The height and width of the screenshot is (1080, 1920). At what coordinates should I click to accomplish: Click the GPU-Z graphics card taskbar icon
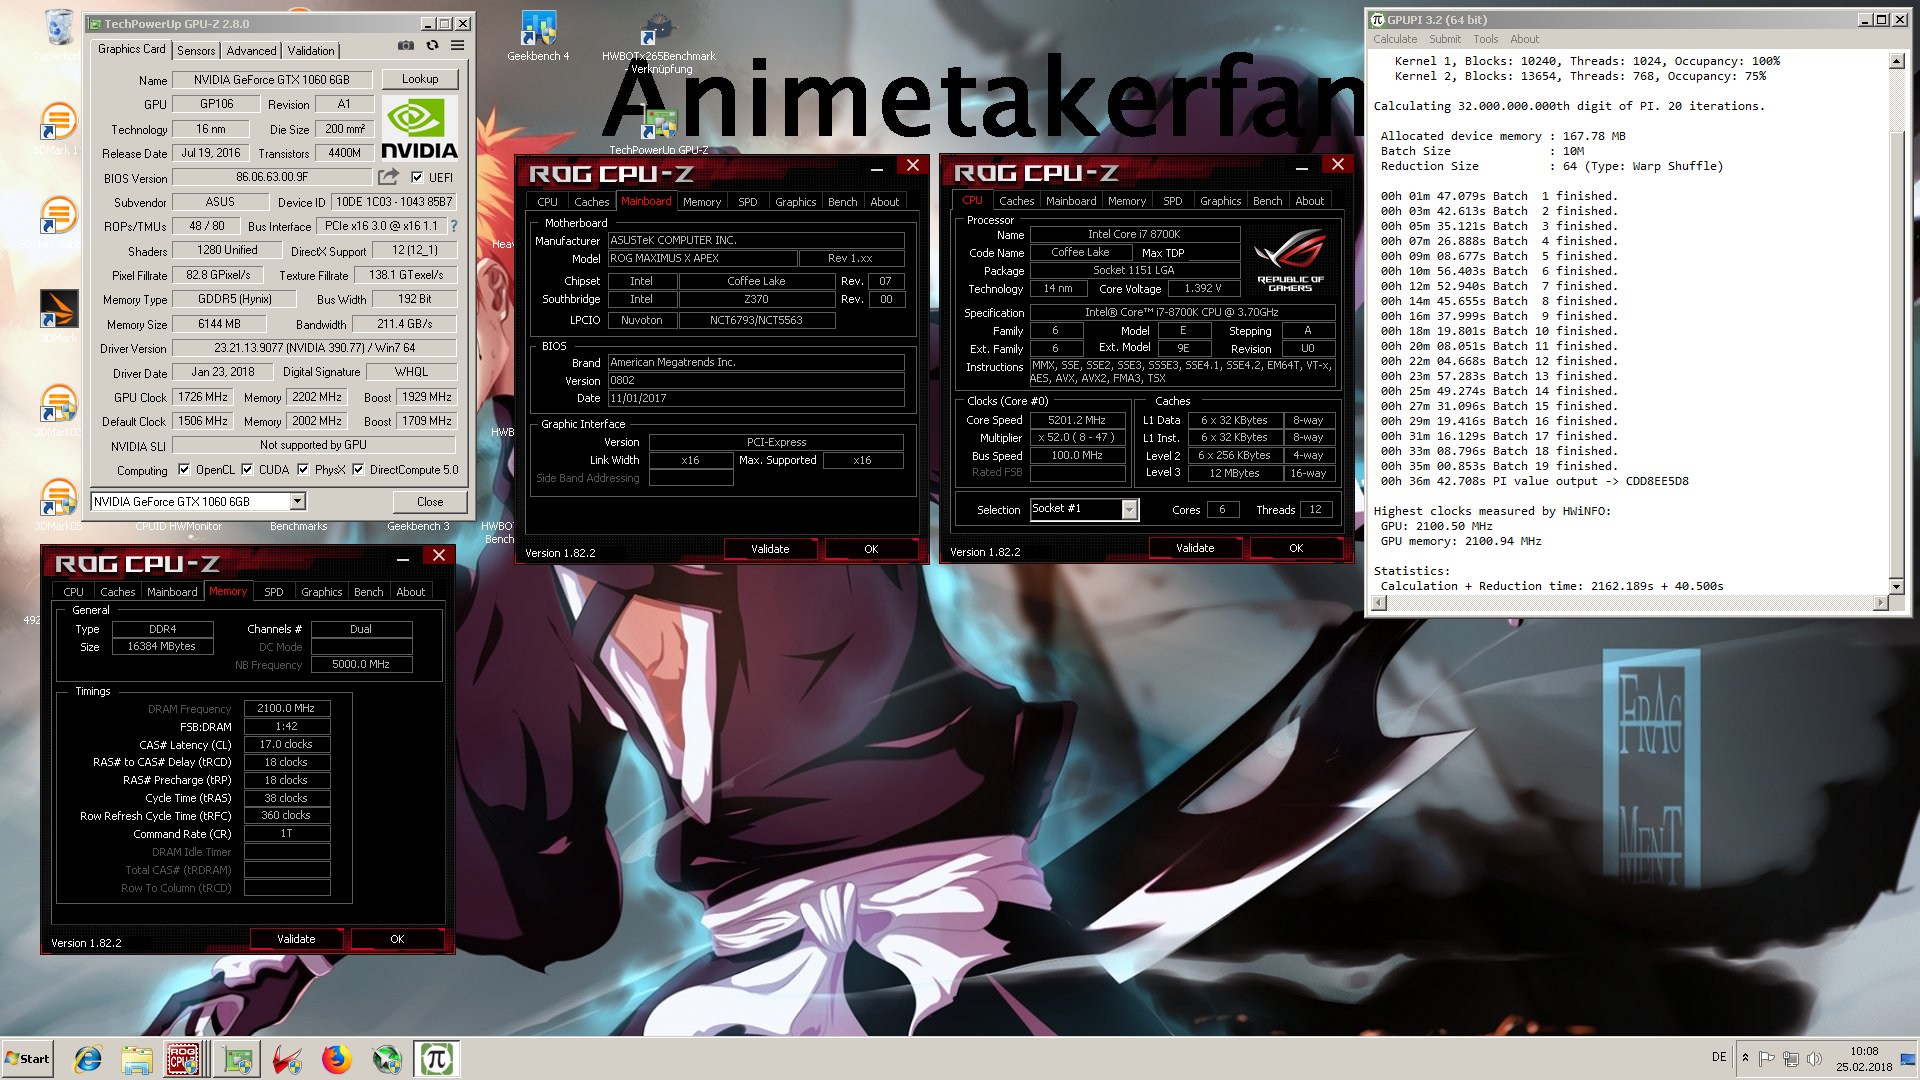pyautogui.click(x=237, y=1059)
